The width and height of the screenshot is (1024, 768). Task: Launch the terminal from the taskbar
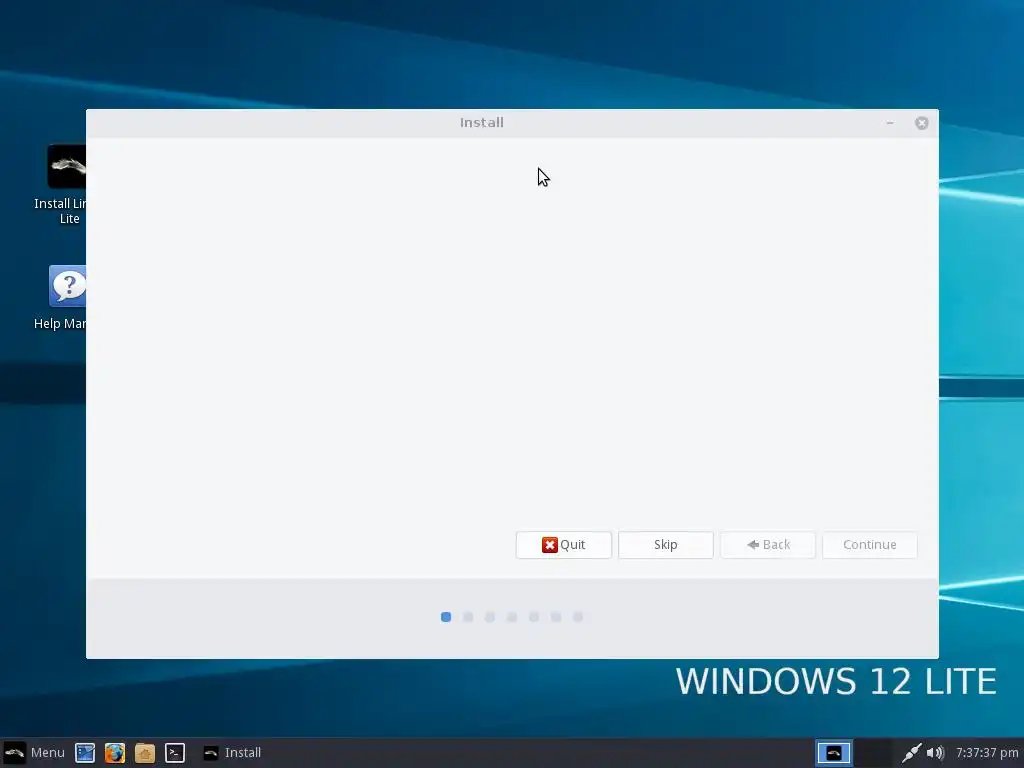(175, 753)
